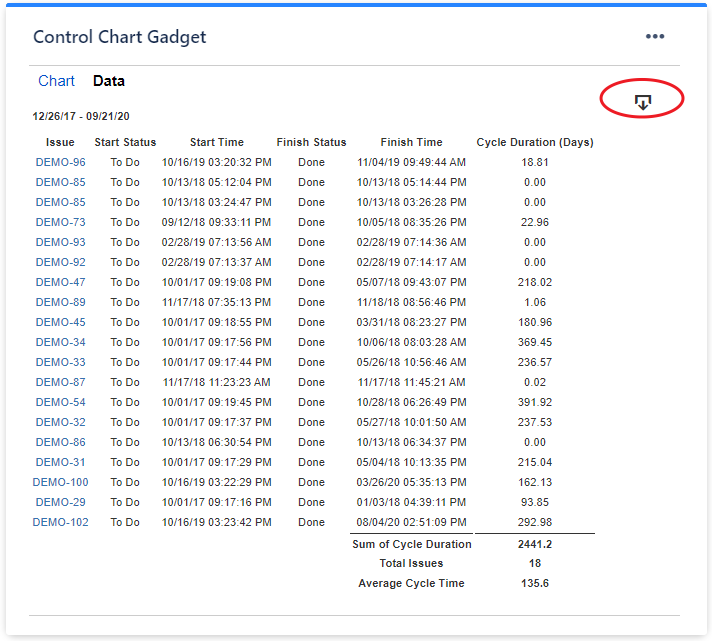Open issue DEMO-102 link
Viewport: 712px width, 641px height.
60,522
